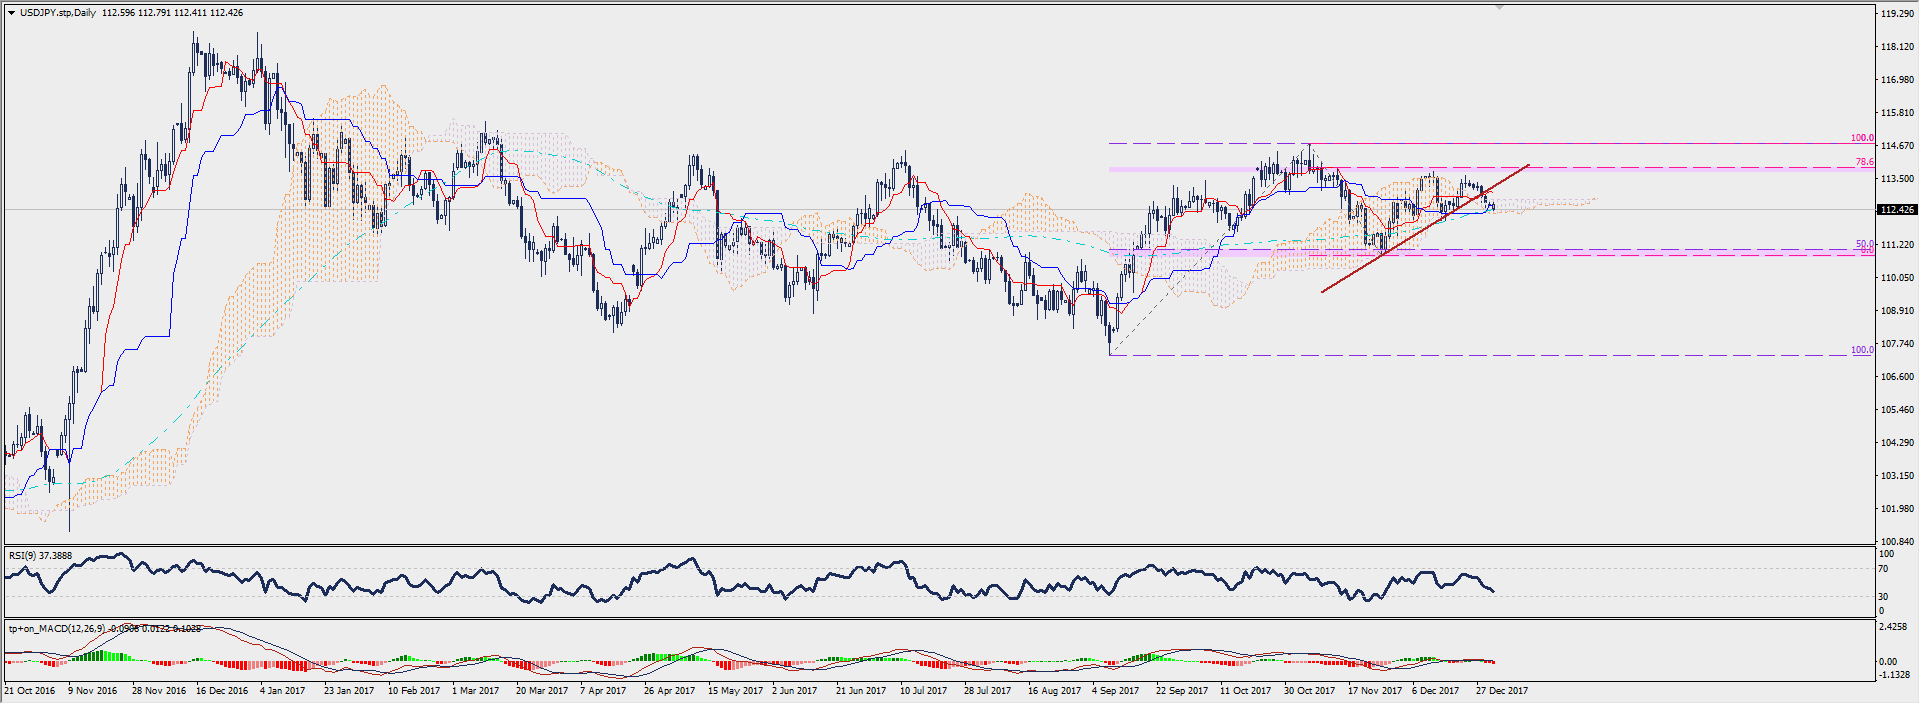Click the RSI scale value 70
This screenshot has width=1920, height=704.
pos(1884,569)
